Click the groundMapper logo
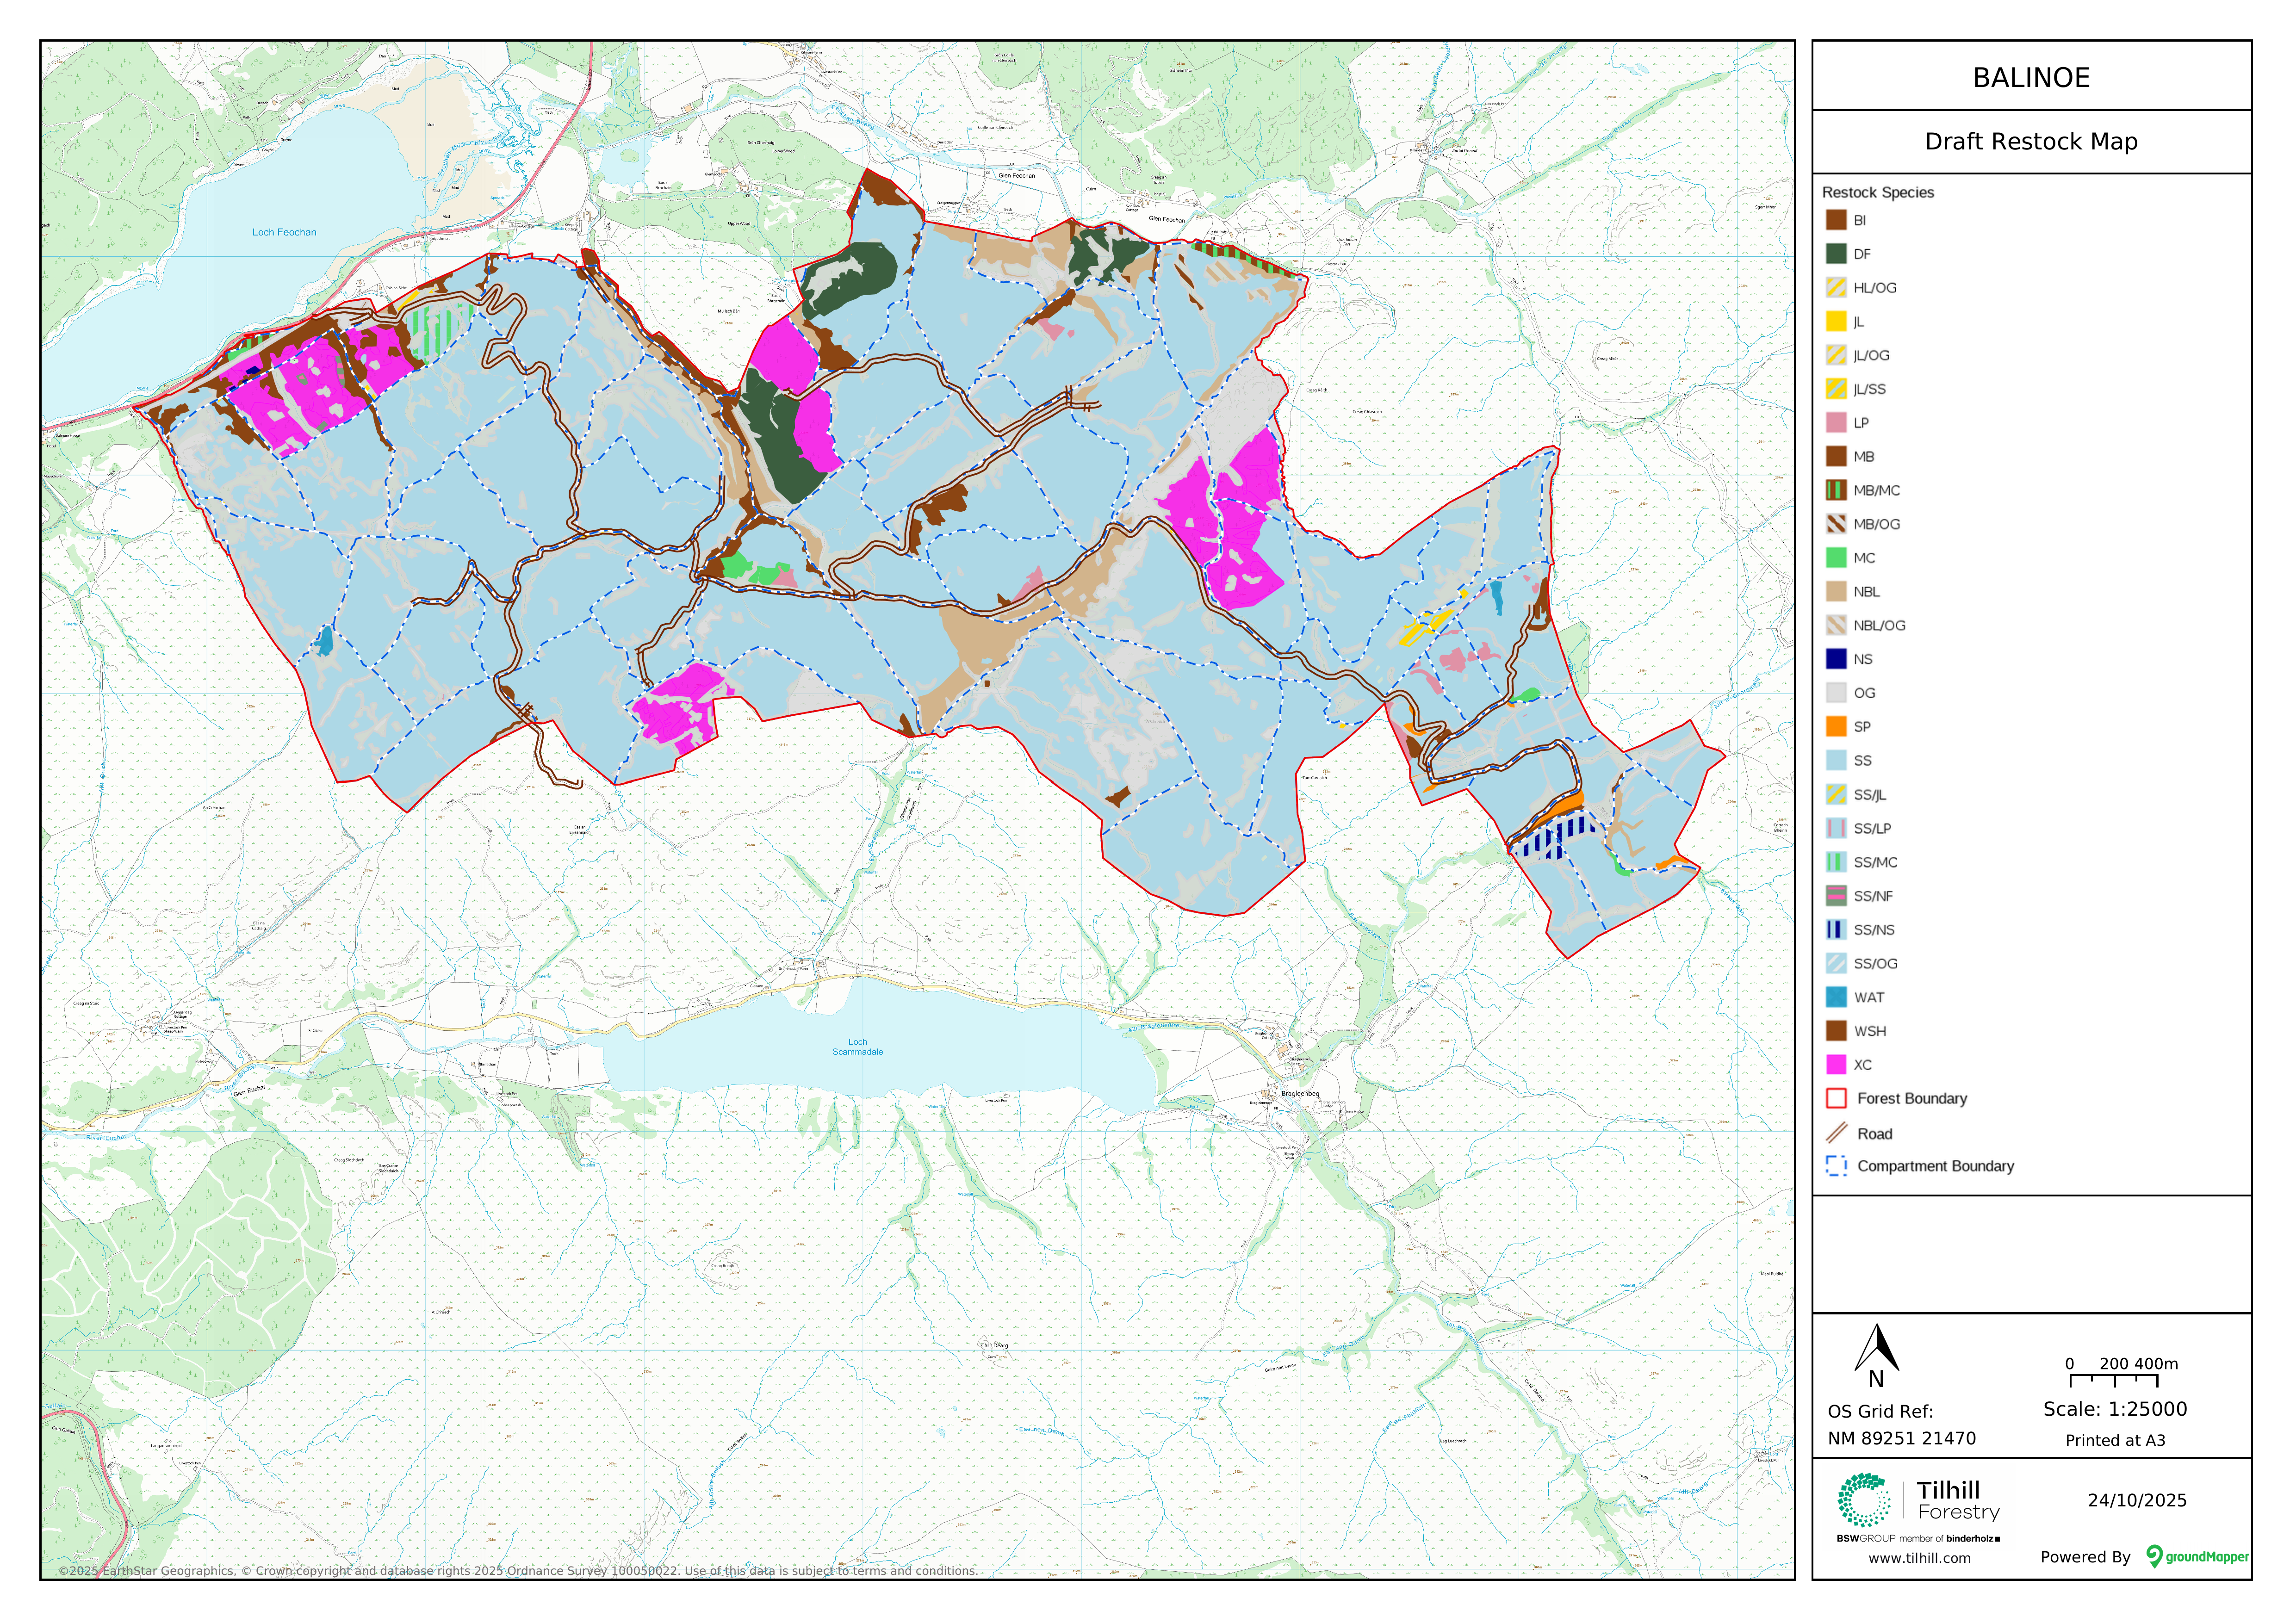This screenshot has height=1623, width=2296. [2196, 1556]
